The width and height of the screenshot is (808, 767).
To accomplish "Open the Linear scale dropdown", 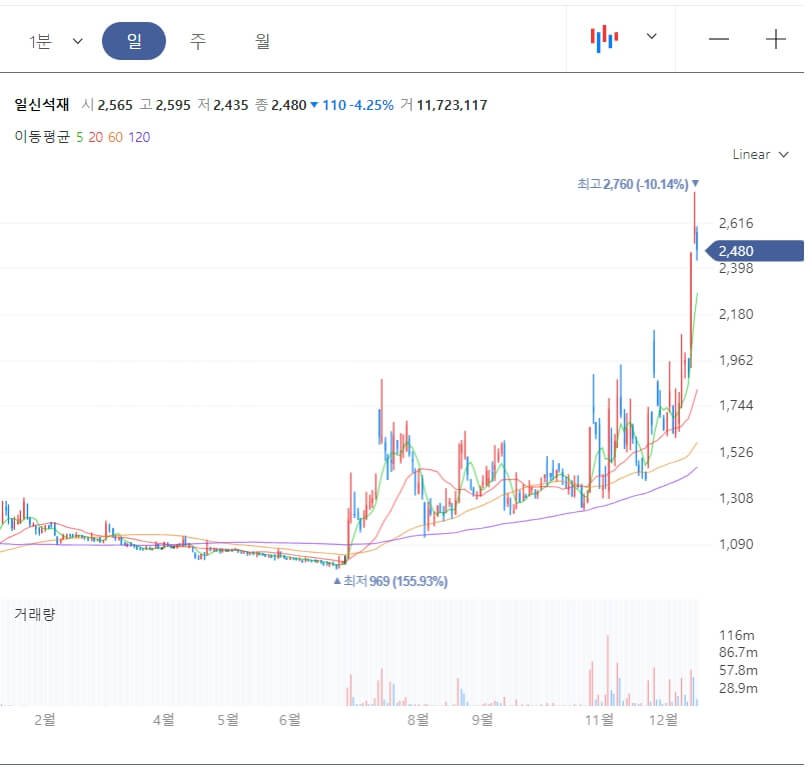I will point(761,154).
